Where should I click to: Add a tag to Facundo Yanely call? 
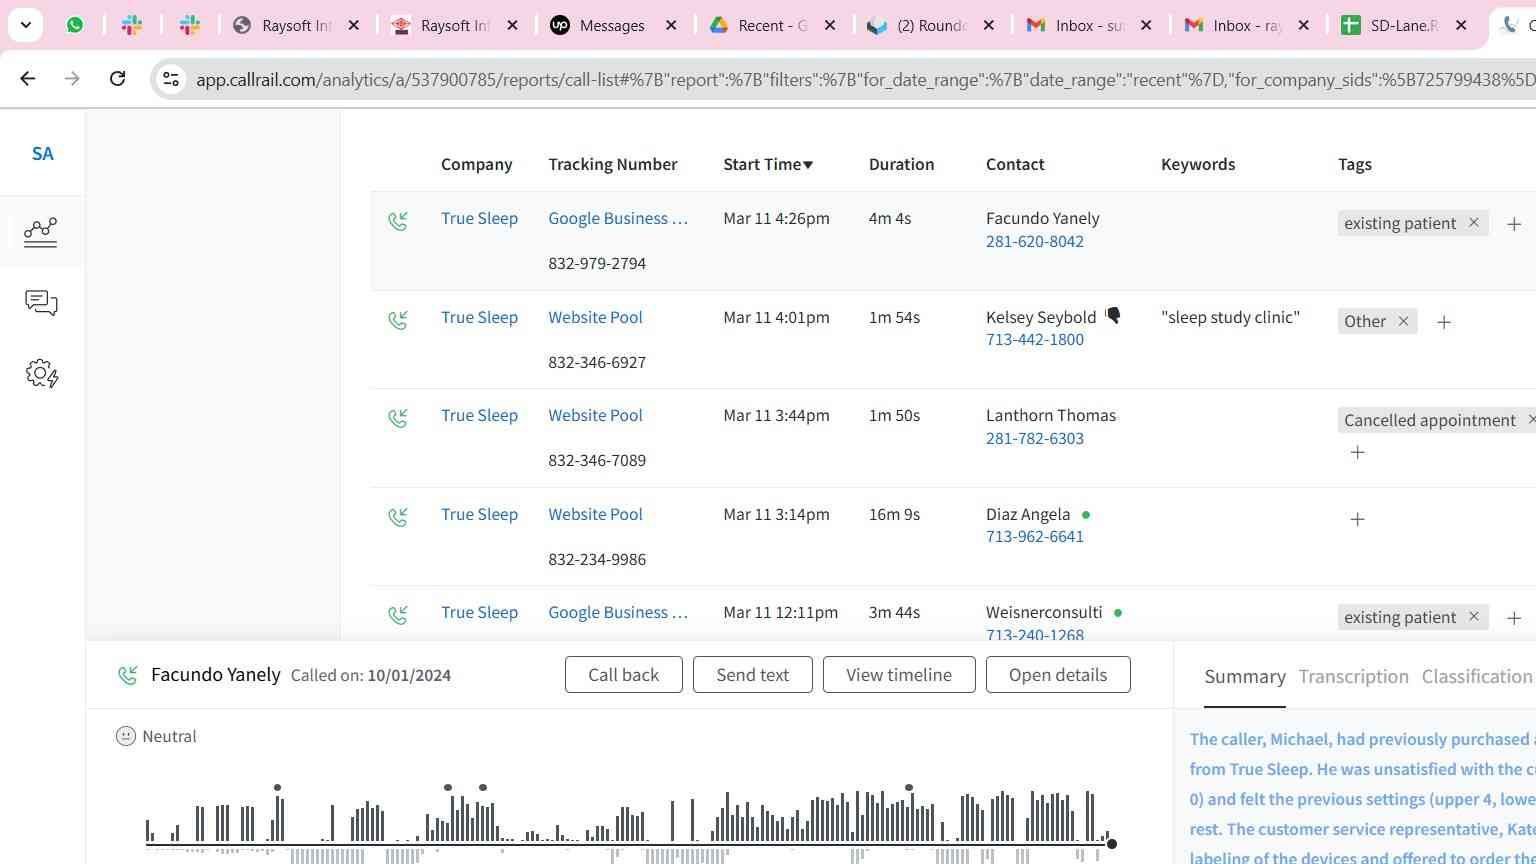[1514, 224]
